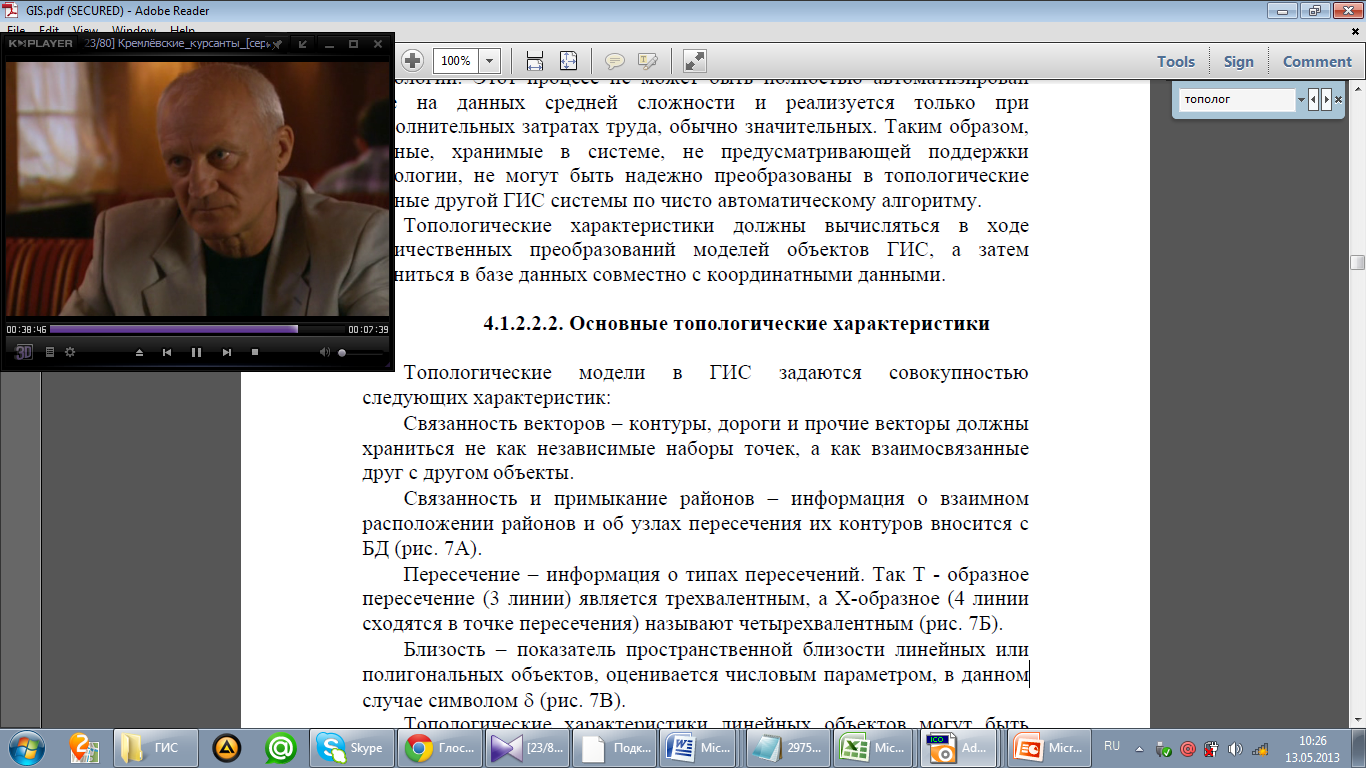The width and height of the screenshot is (1366, 768).
Task: Switch to KMPlayer [23/8... taskbar button
Action: 527,748
